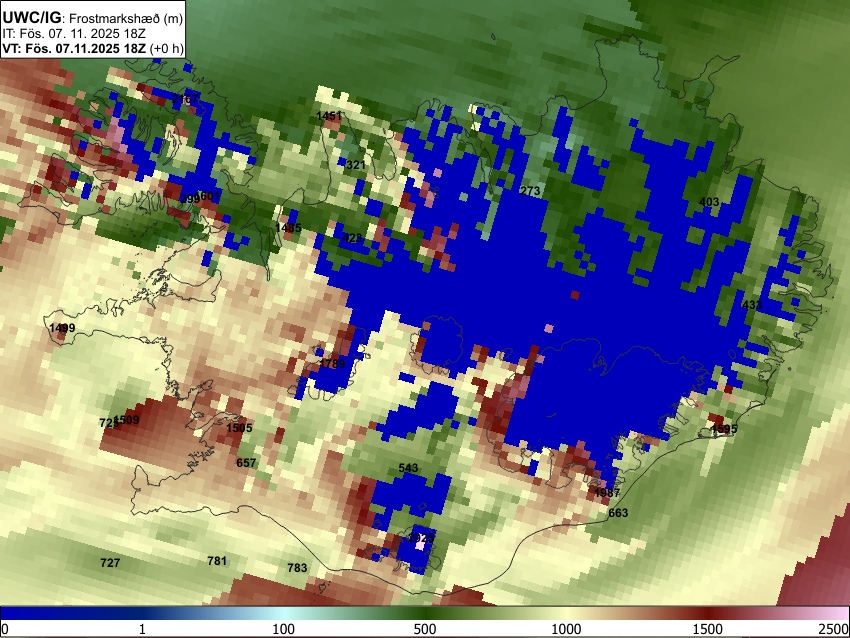Click the map value 783
This screenshot has width=850, height=638.
[x=297, y=568]
